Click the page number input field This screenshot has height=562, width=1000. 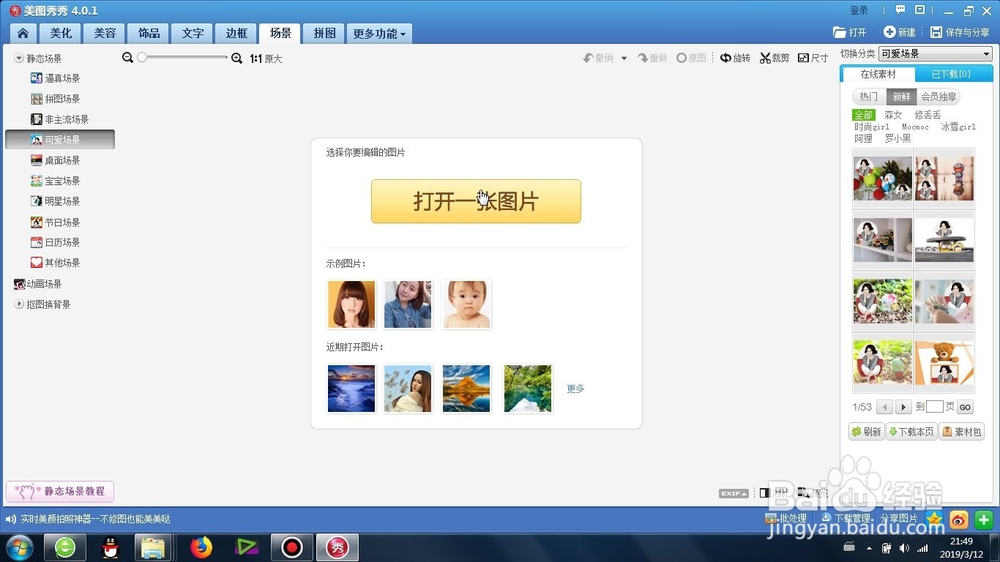coord(934,406)
